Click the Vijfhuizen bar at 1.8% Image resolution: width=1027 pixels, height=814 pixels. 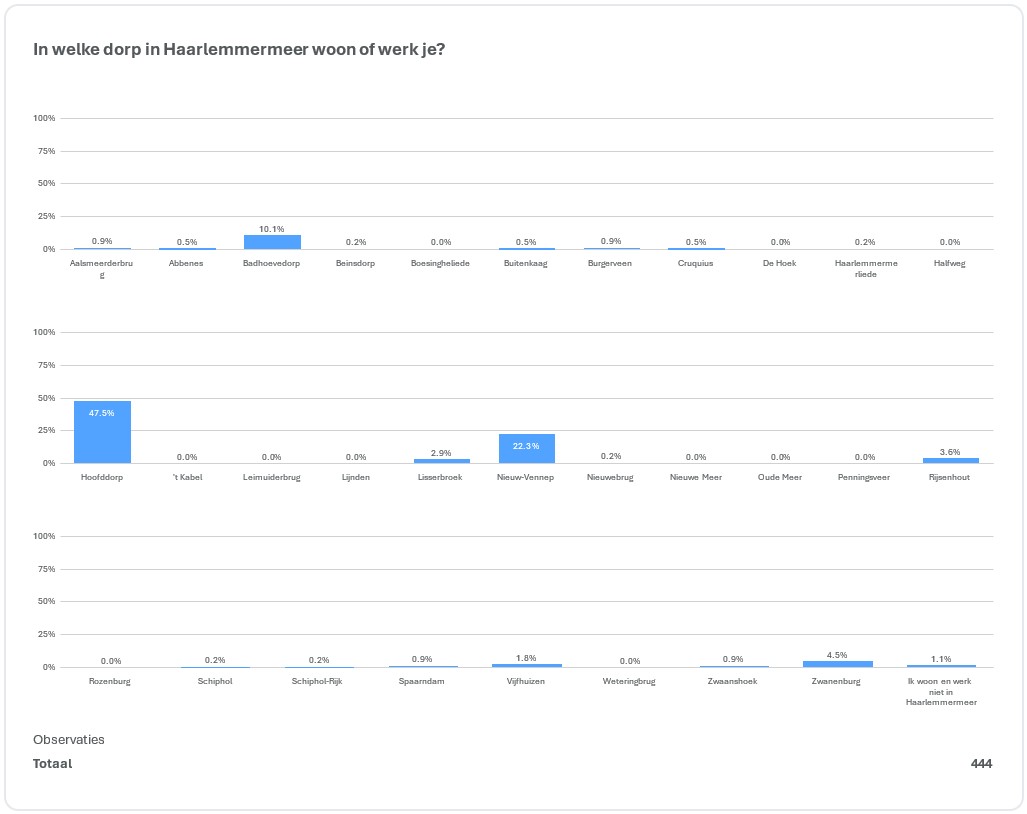pyautogui.click(x=526, y=665)
